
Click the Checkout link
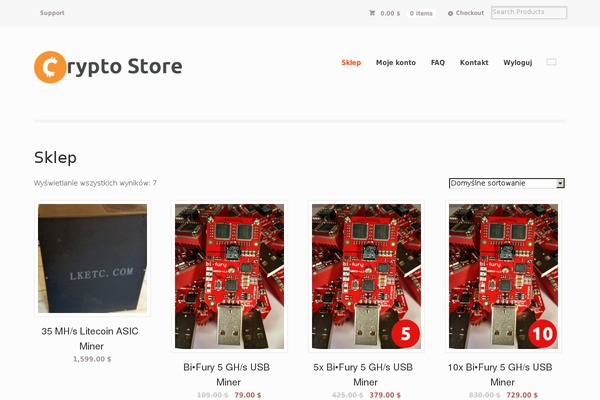click(470, 13)
